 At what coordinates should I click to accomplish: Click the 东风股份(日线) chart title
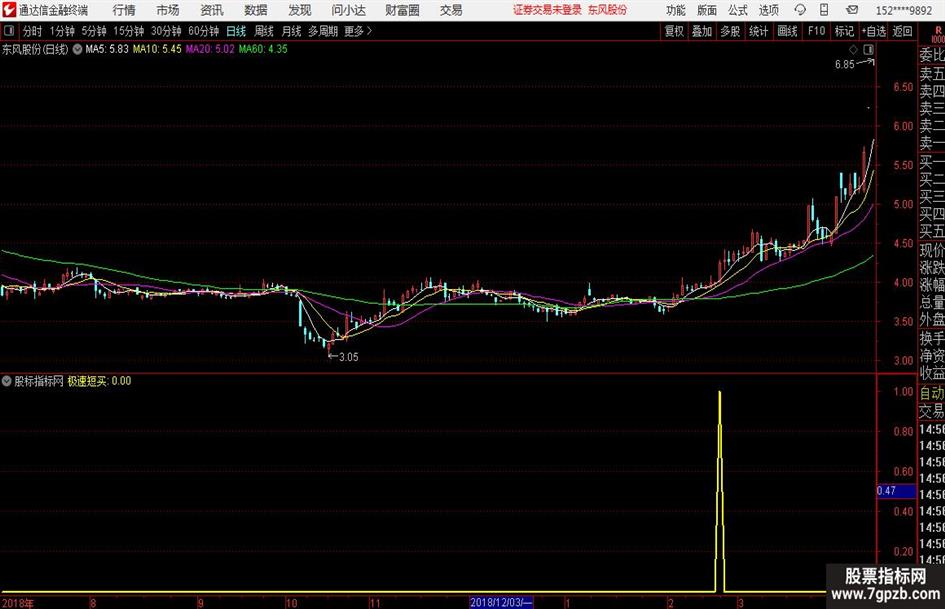[x=35, y=49]
